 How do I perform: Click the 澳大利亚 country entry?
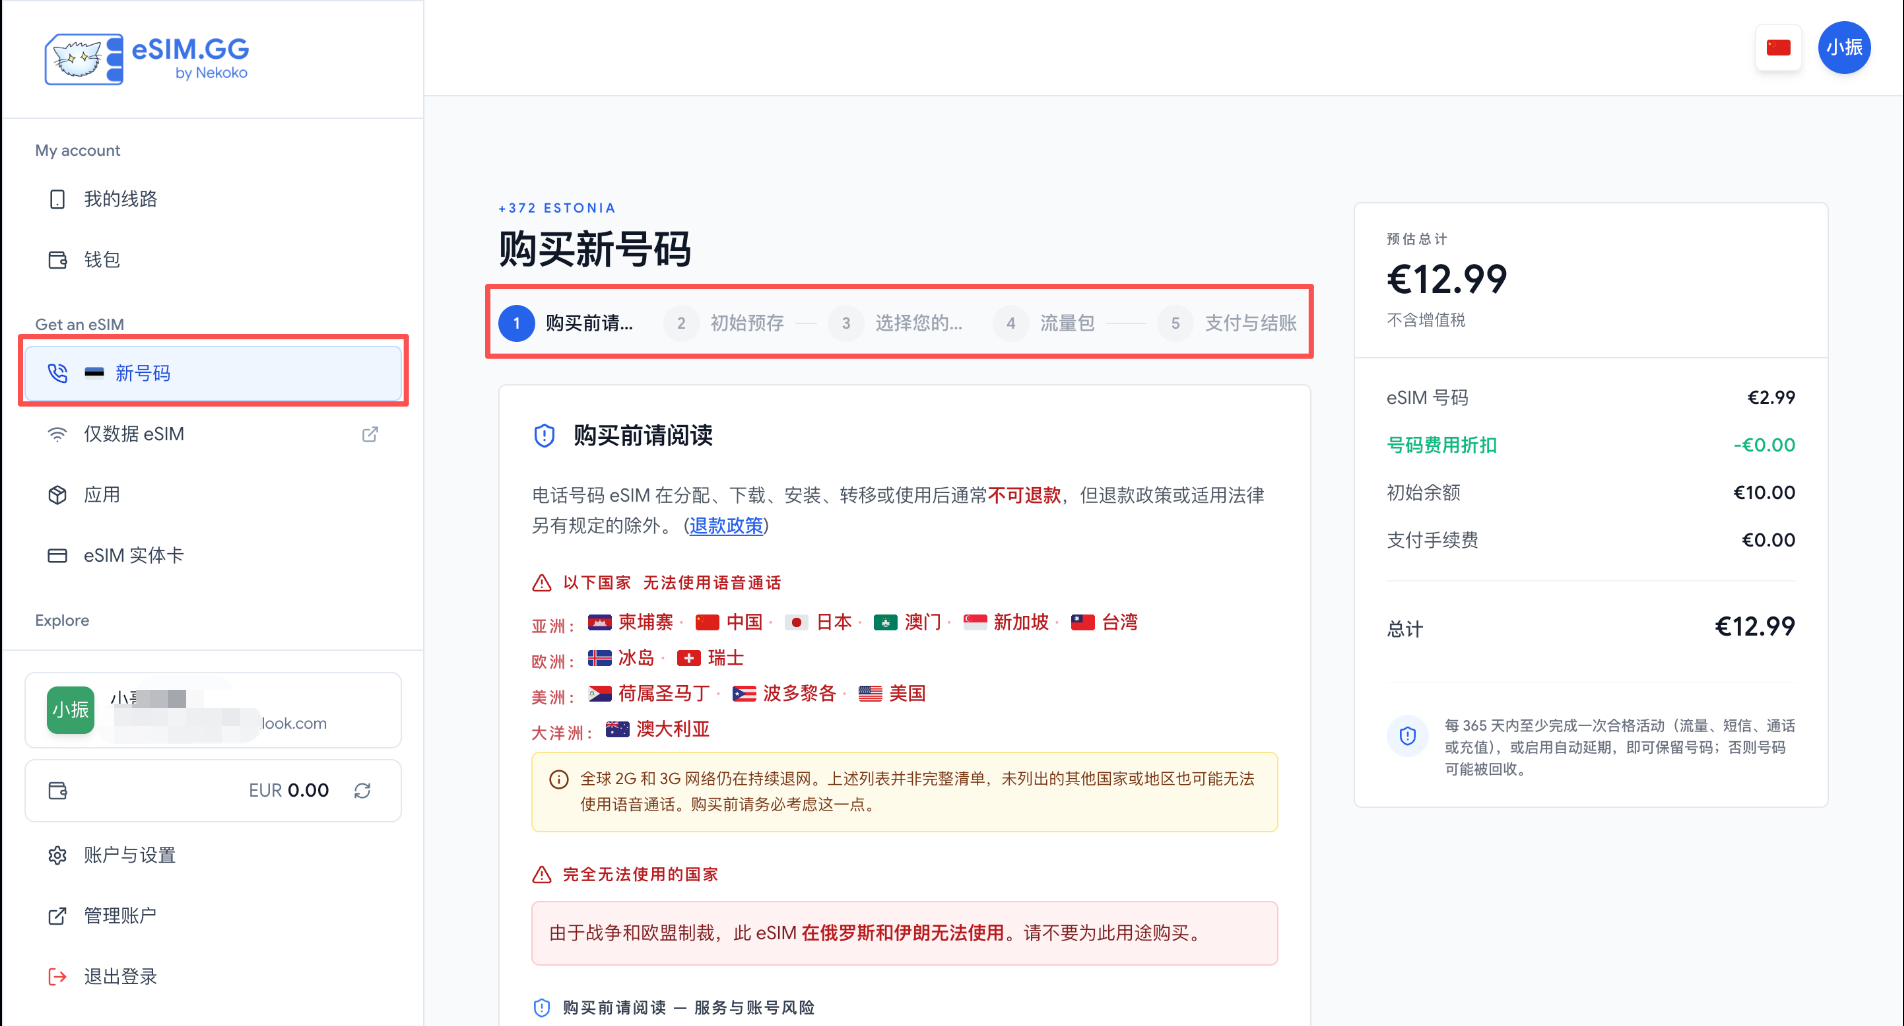(658, 729)
